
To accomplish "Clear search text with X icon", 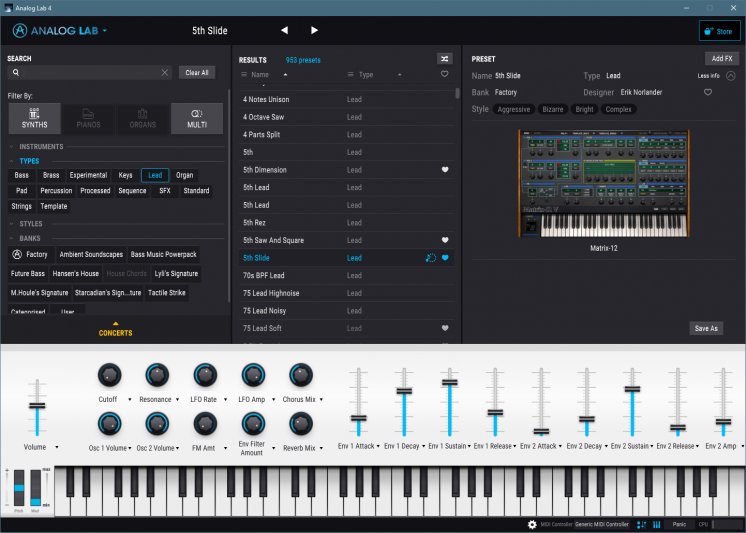I will pos(165,72).
